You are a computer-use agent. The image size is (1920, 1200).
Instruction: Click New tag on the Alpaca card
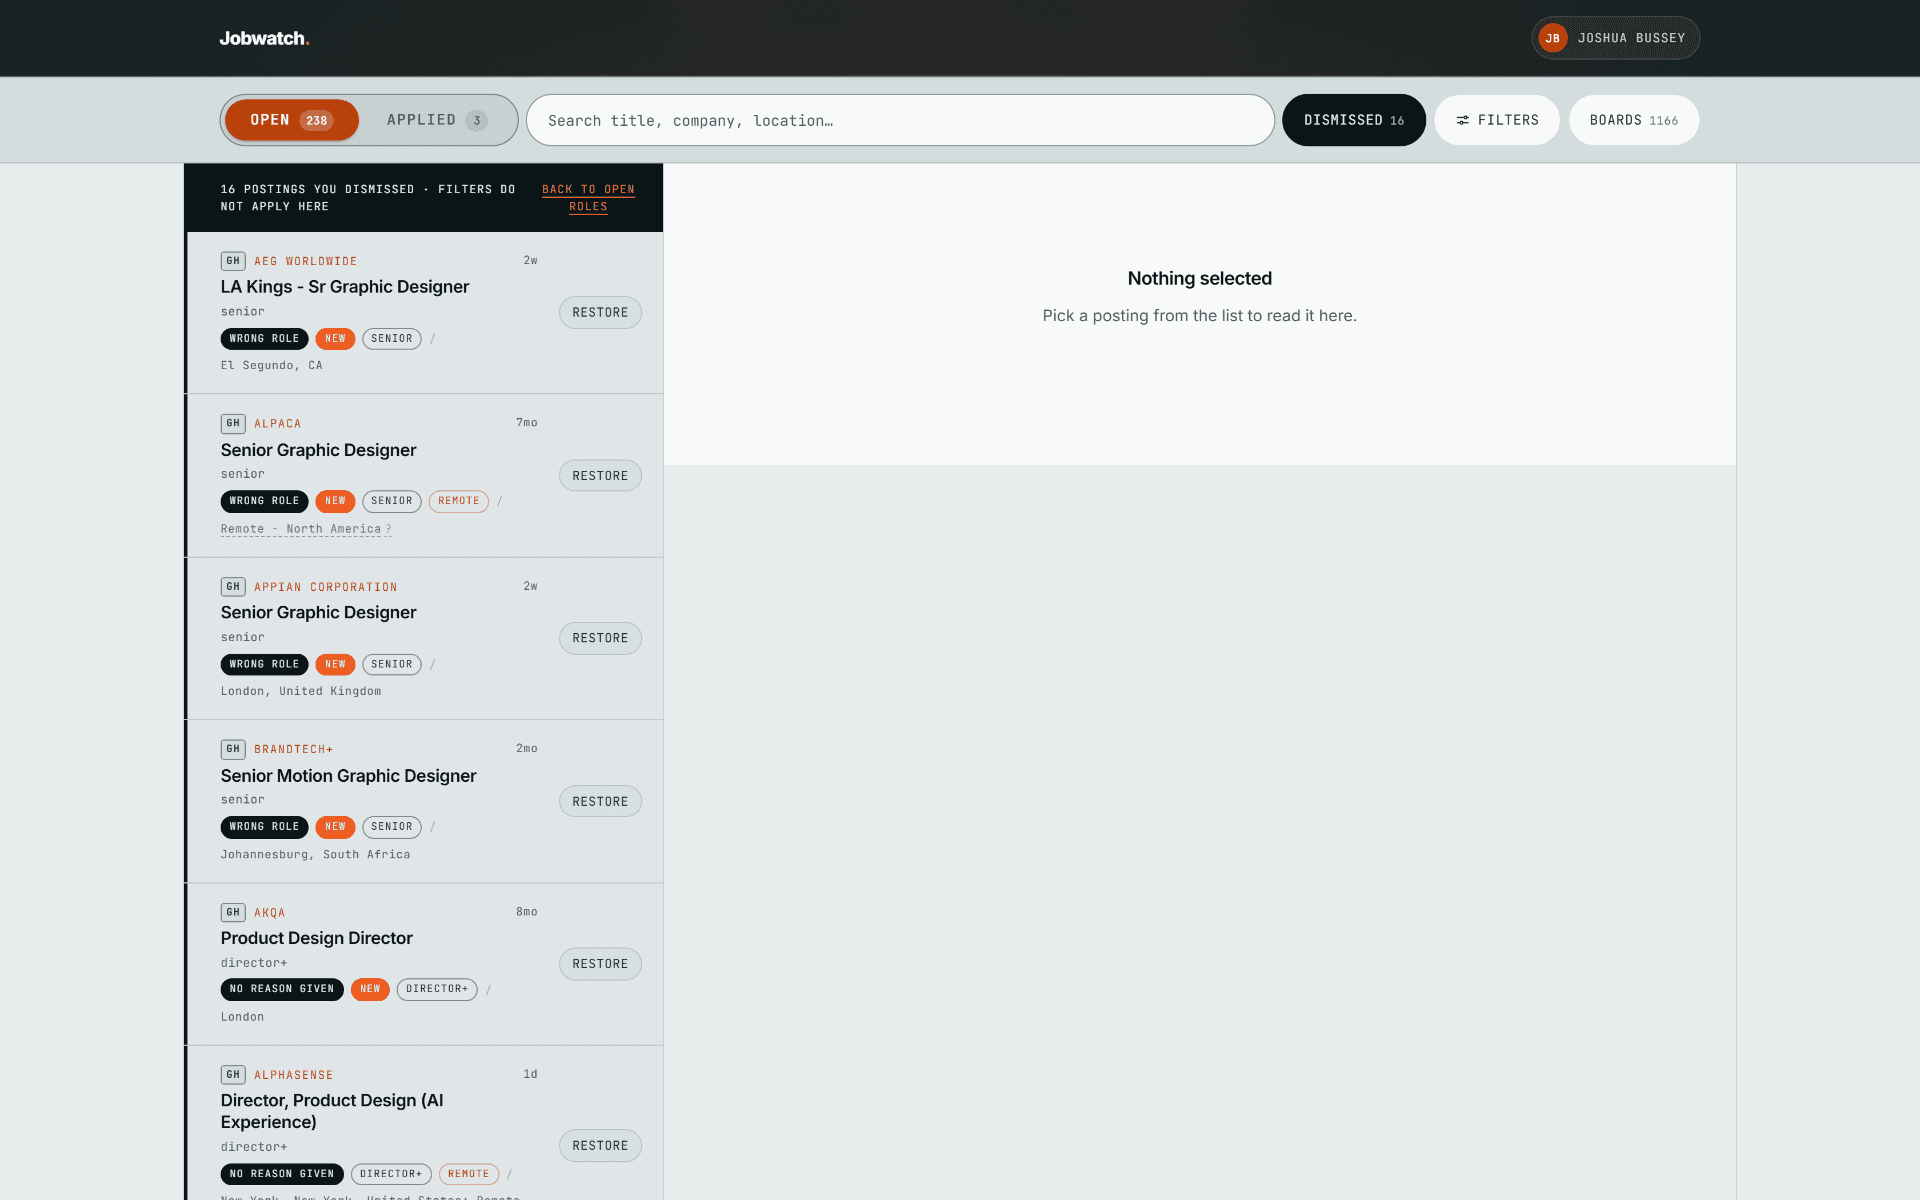point(335,501)
